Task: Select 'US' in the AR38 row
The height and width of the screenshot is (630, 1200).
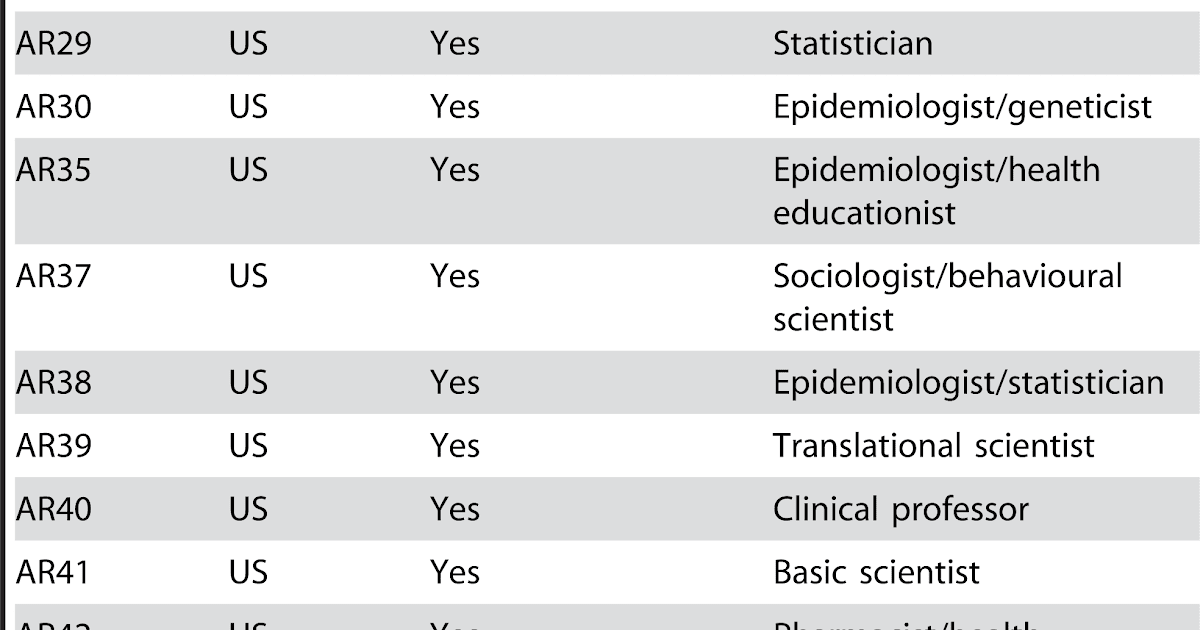Action: (x=248, y=383)
